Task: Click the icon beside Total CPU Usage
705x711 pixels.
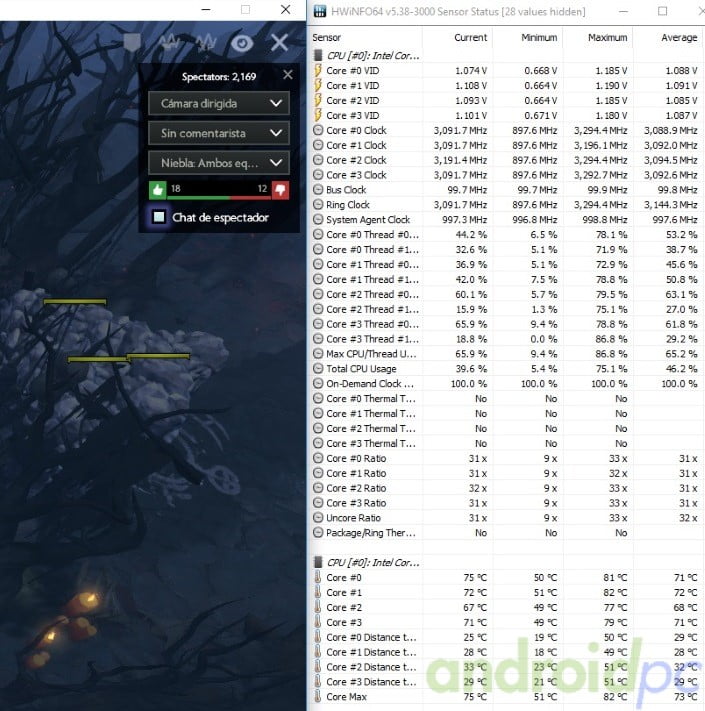Action: pyautogui.click(x=318, y=369)
